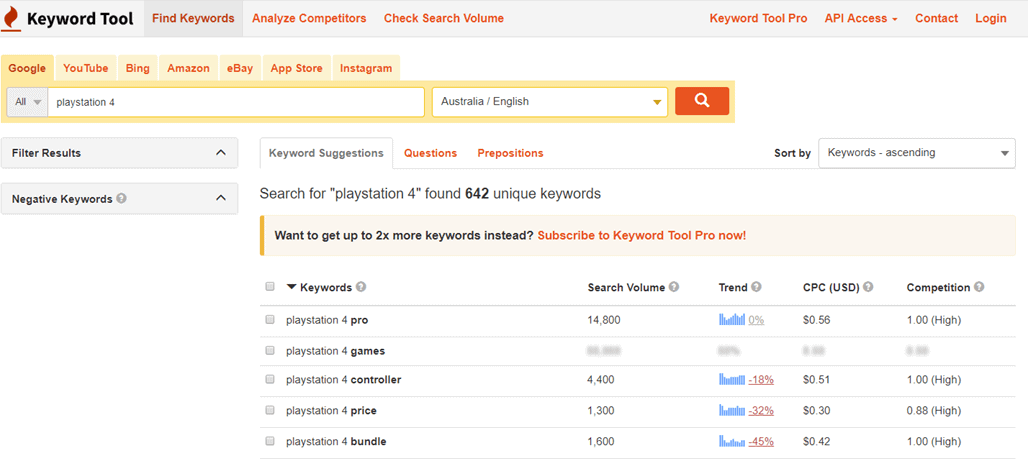Screen dimensions: 1028x461
Task: Click the Keywords column sort arrow
Action: pyautogui.click(x=292, y=287)
